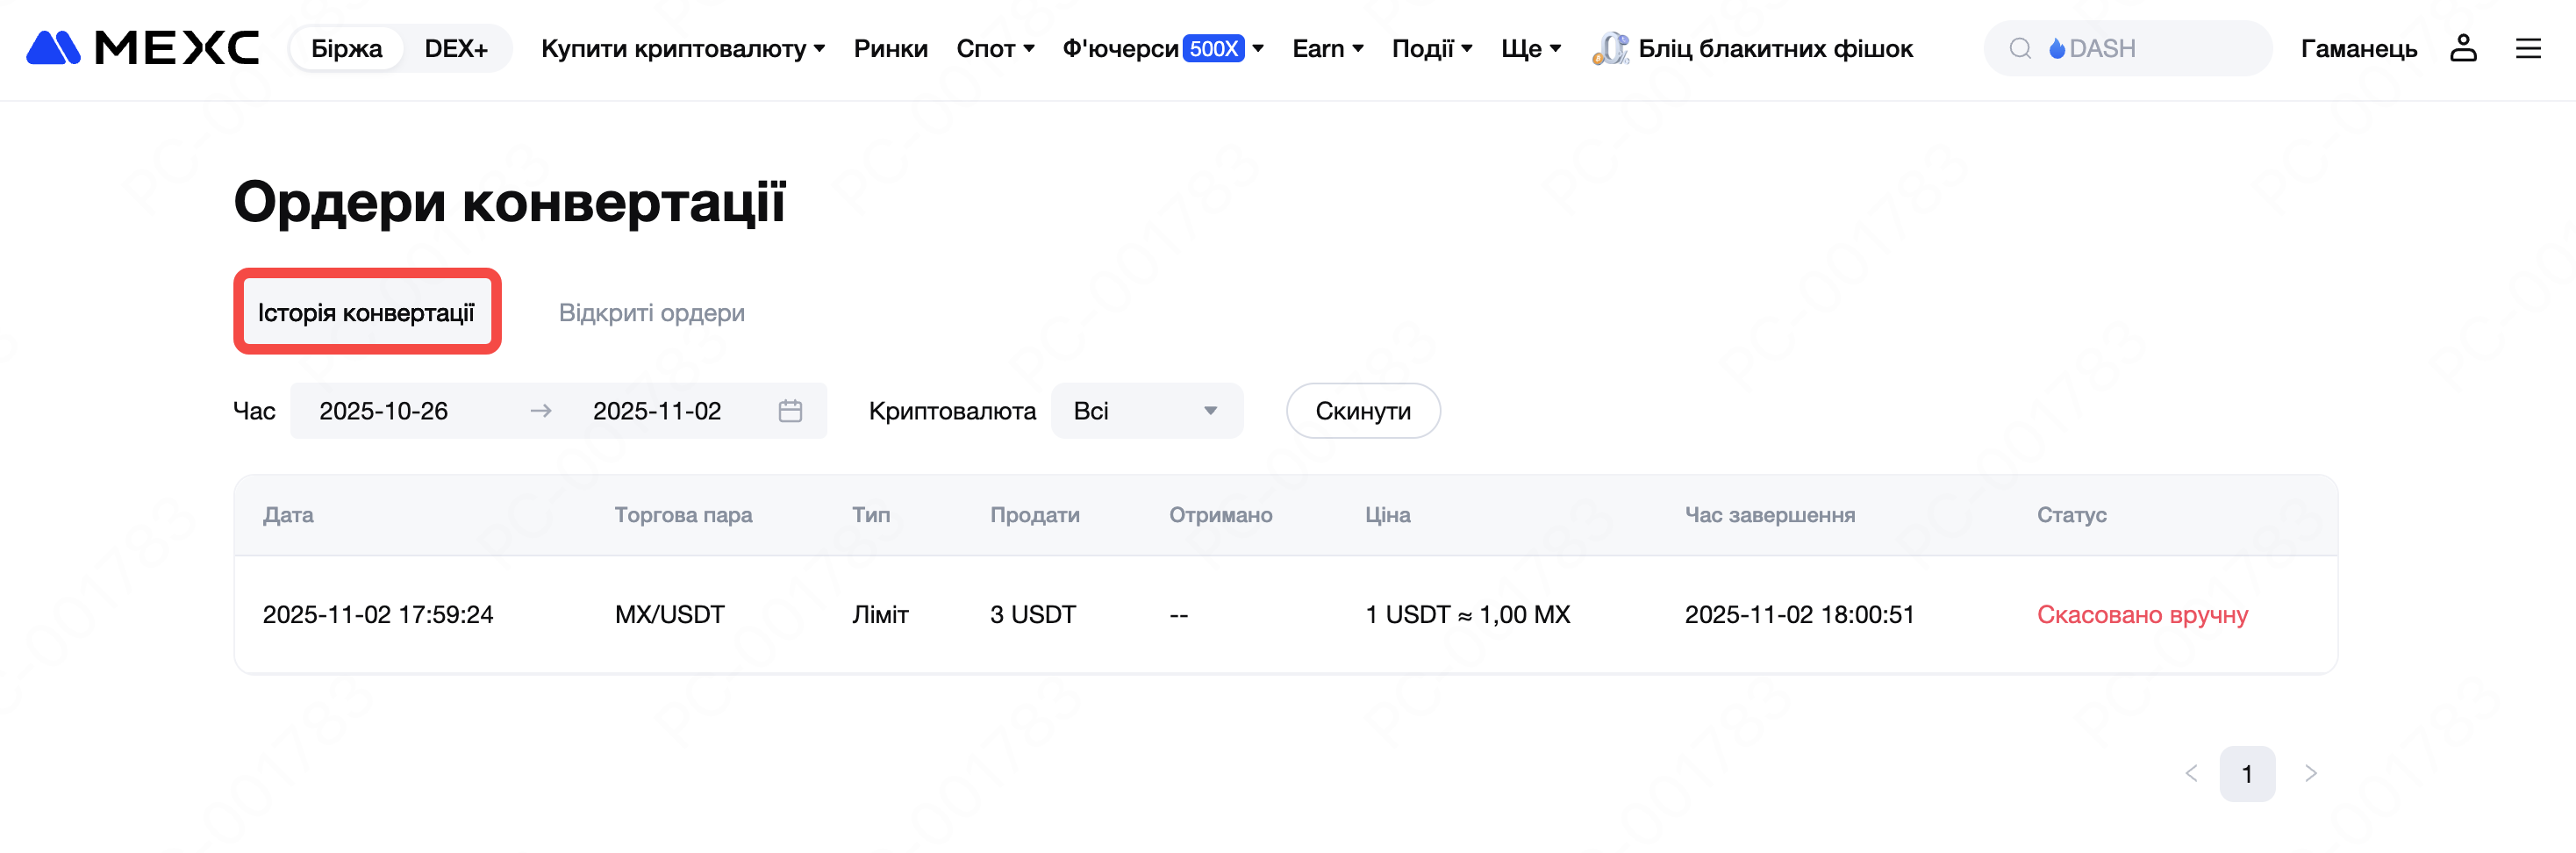The width and height of the screenshot is (2576, 853).
Task: Click the start date 2025-10-26 field
Action: coord(384,411)
